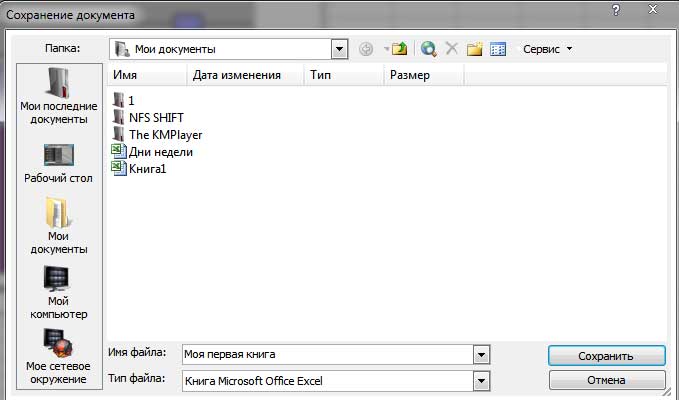Click the Up One Level folder icon

click(x=401, y=48)
